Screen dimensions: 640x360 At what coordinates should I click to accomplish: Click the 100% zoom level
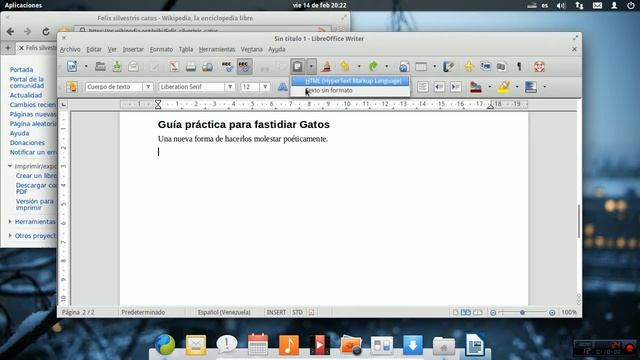[569, 312]
